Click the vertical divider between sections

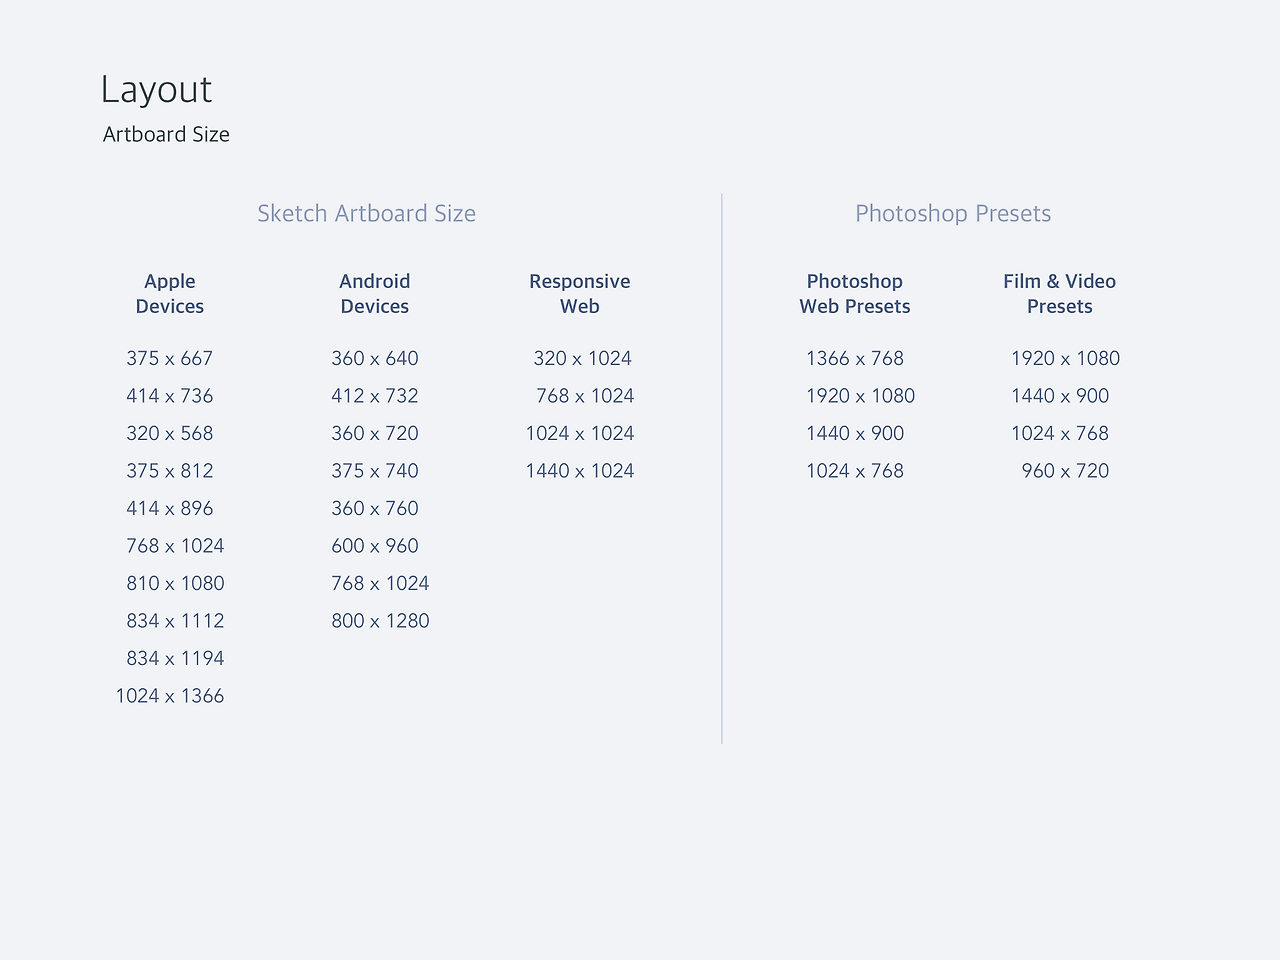(x=722, y=468)
